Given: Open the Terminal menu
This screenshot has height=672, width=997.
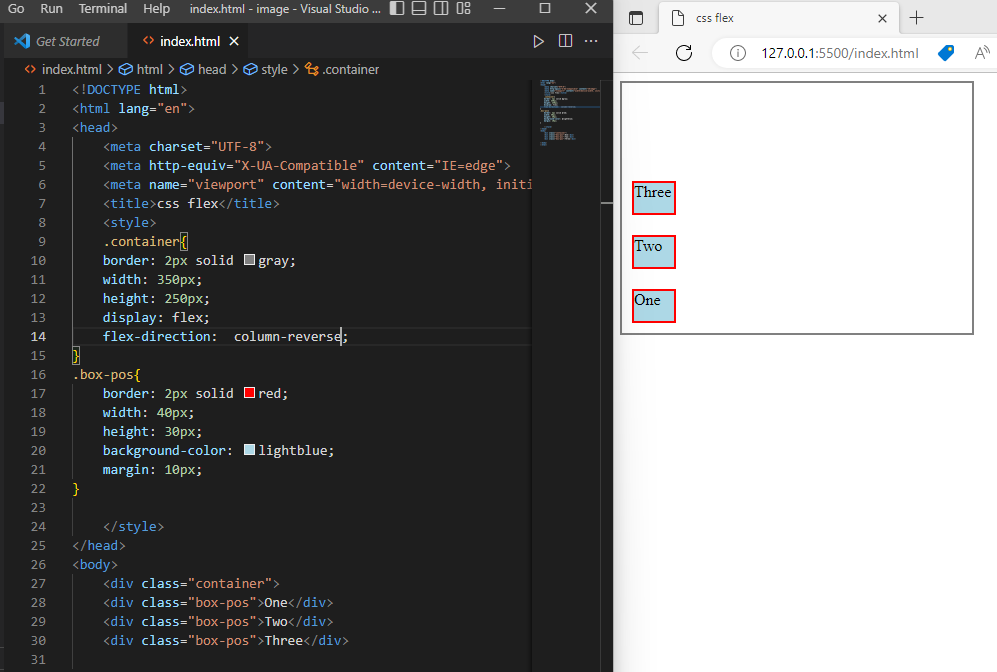Looking at the screenshot, I should pyautogui.click(x=103, y=8).
